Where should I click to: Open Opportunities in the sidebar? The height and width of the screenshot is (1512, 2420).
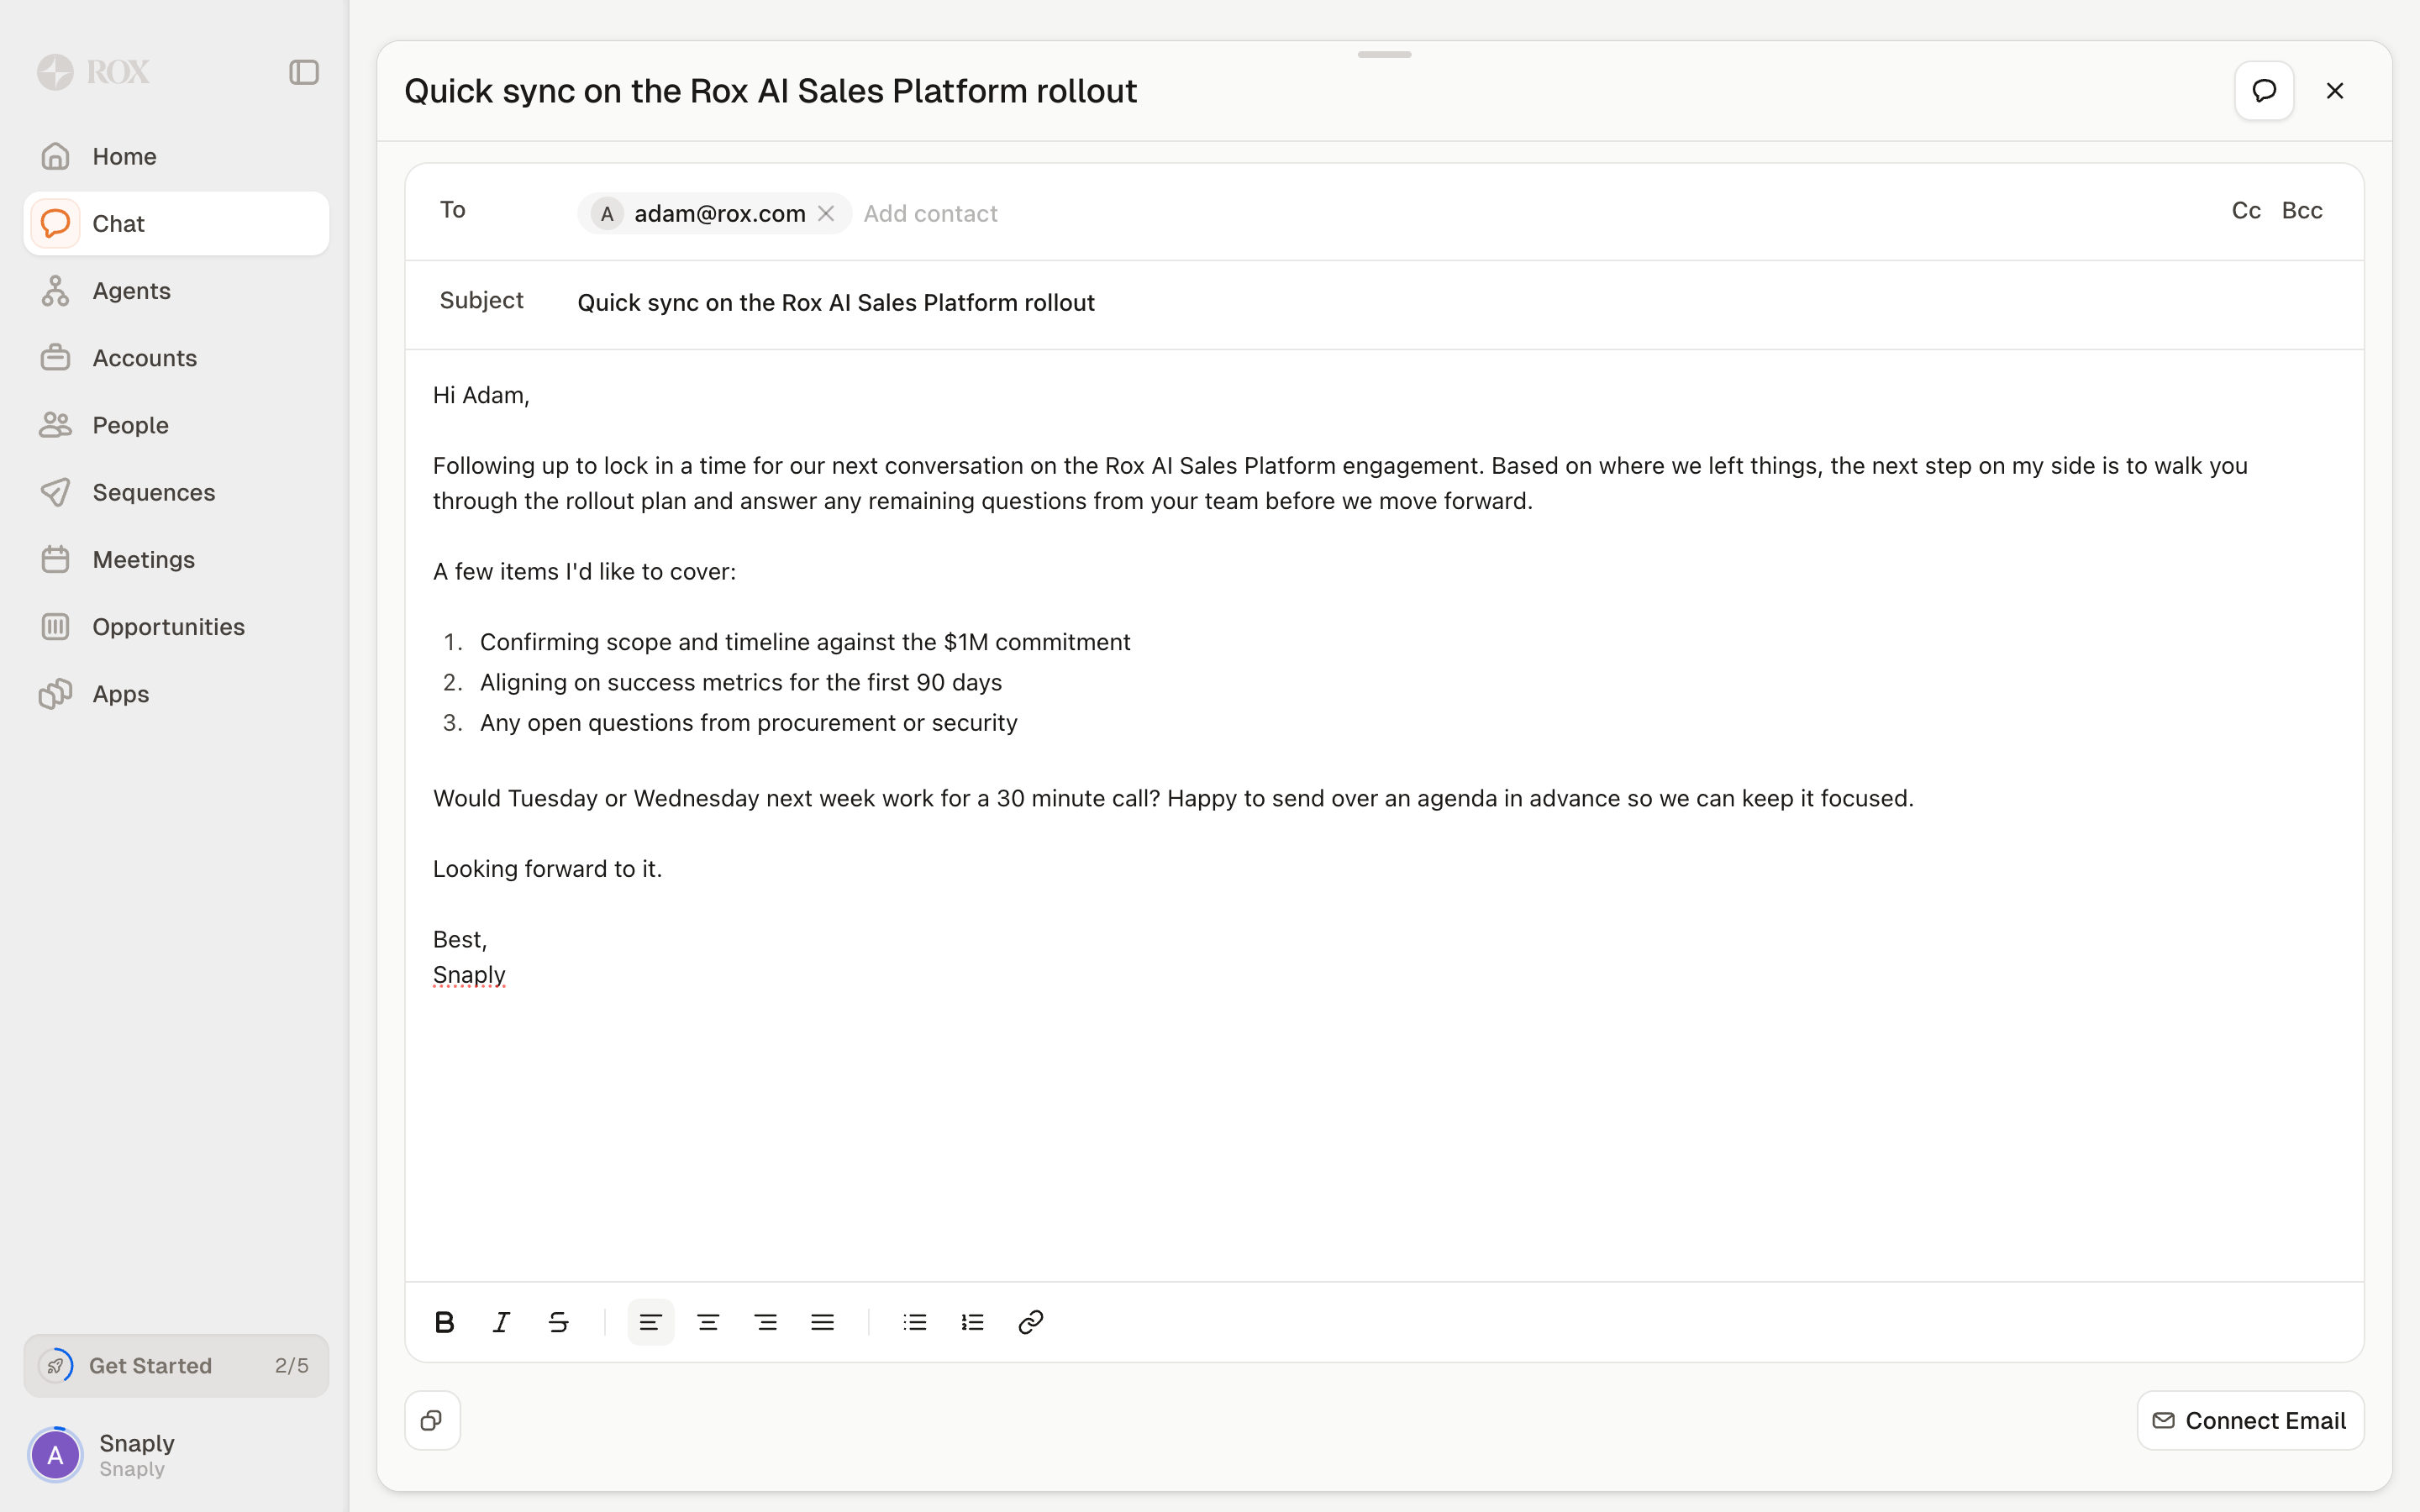click(x=176, y=627)
